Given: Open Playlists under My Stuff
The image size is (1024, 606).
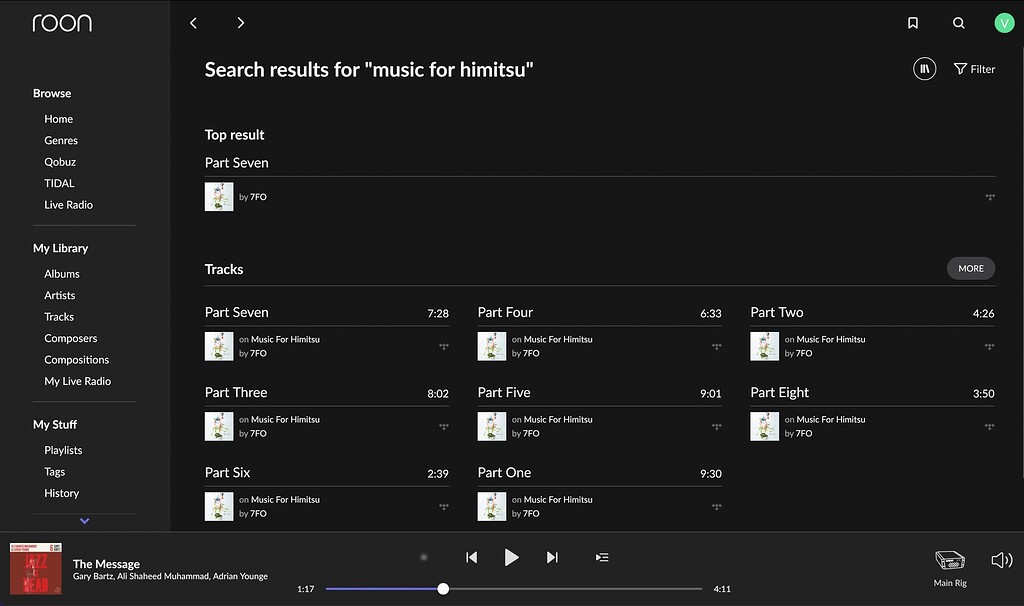Looking at the screenshot, I should [63, 450].
